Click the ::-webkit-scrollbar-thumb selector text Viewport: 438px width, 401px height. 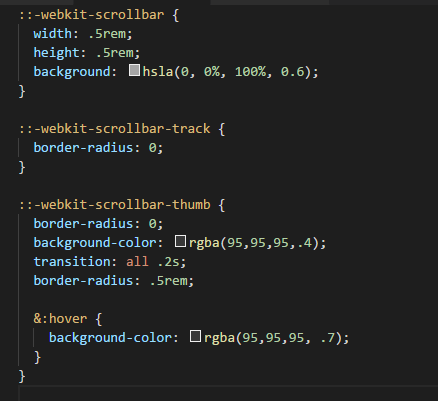tap(115, 205)
